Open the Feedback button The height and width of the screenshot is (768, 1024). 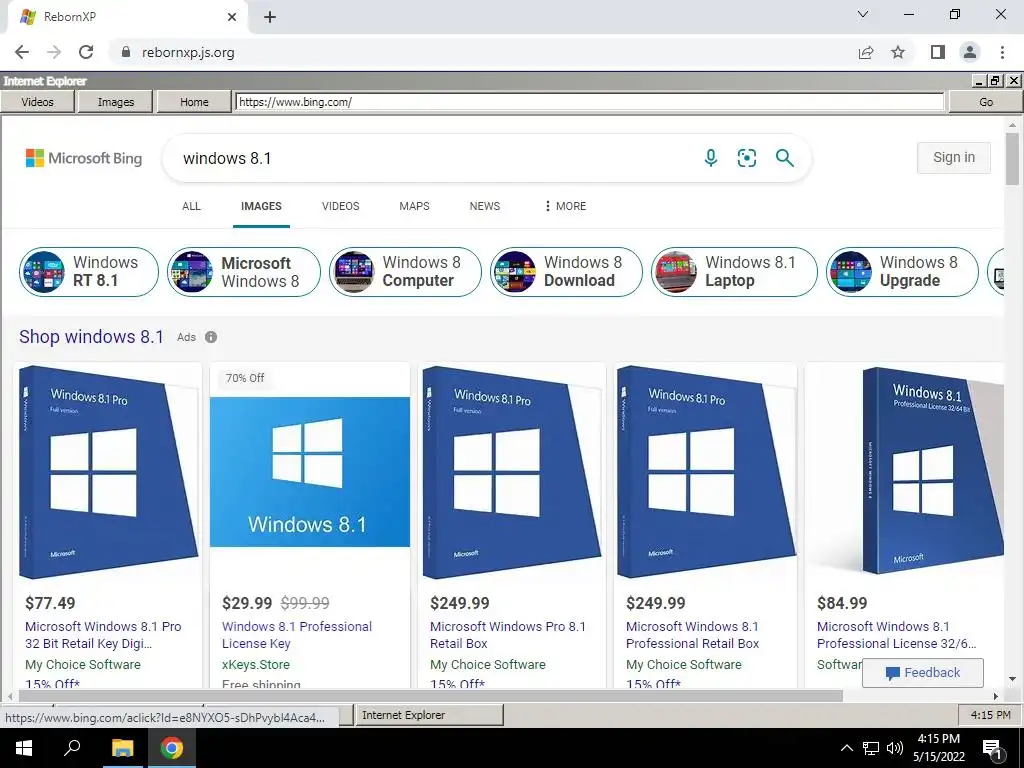922,673
